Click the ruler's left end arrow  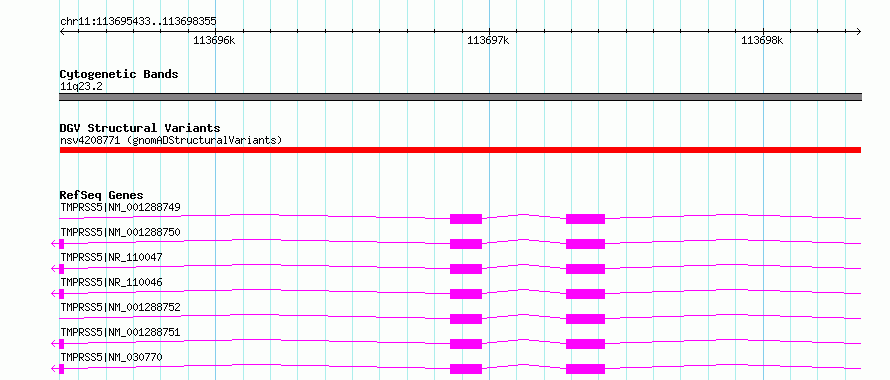[62, 31]
